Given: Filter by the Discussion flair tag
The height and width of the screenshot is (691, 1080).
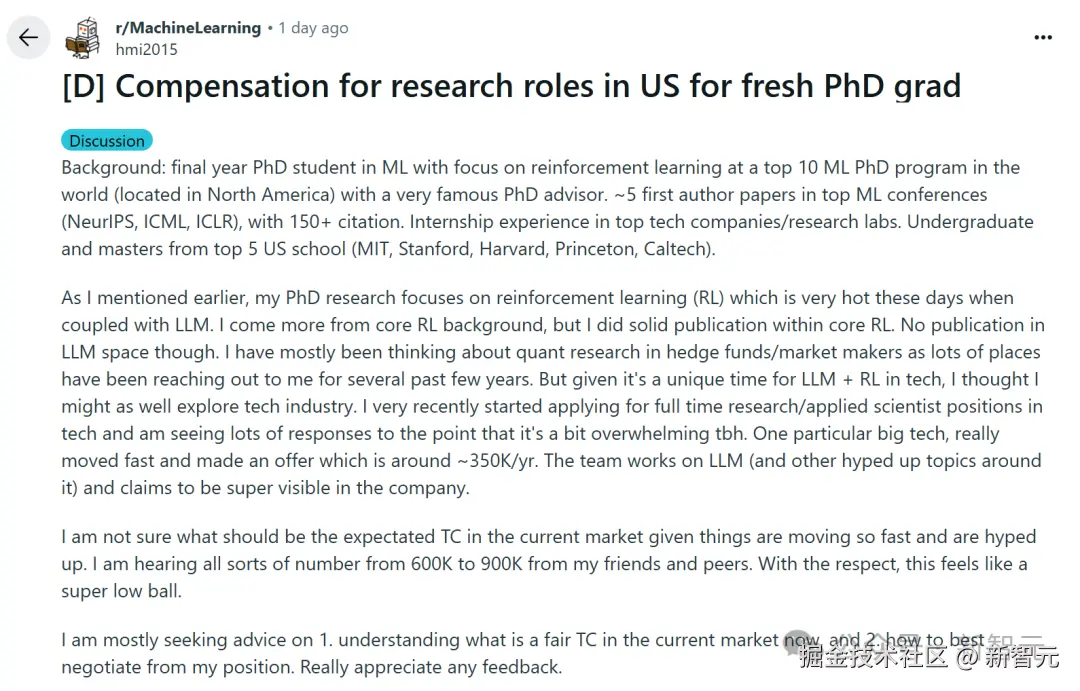Looking at the screenshot, I should [x=107, y=141].
